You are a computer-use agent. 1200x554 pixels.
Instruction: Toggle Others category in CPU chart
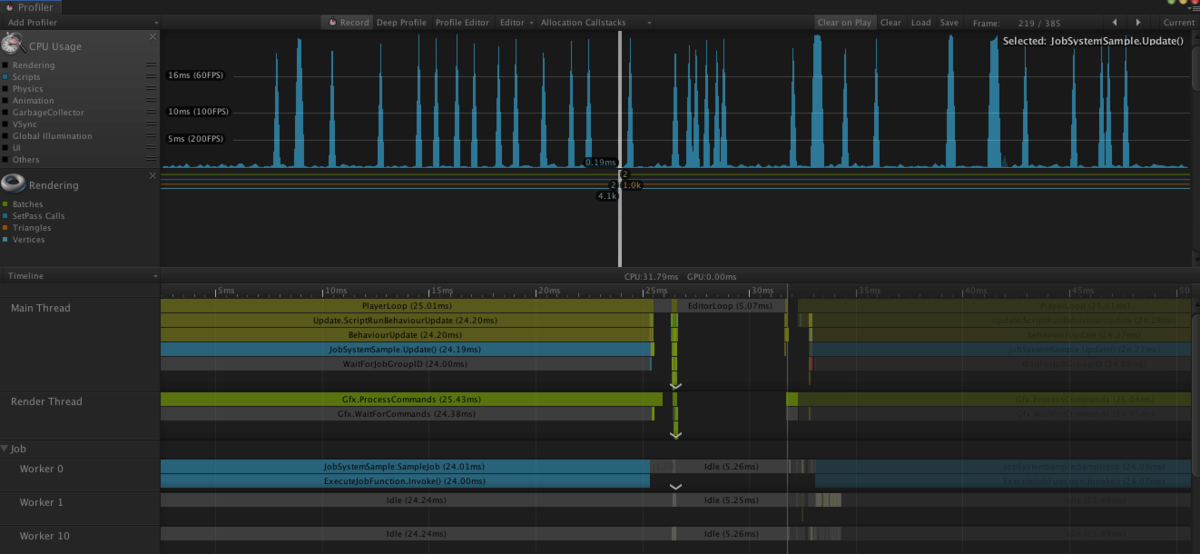[5, 160]
